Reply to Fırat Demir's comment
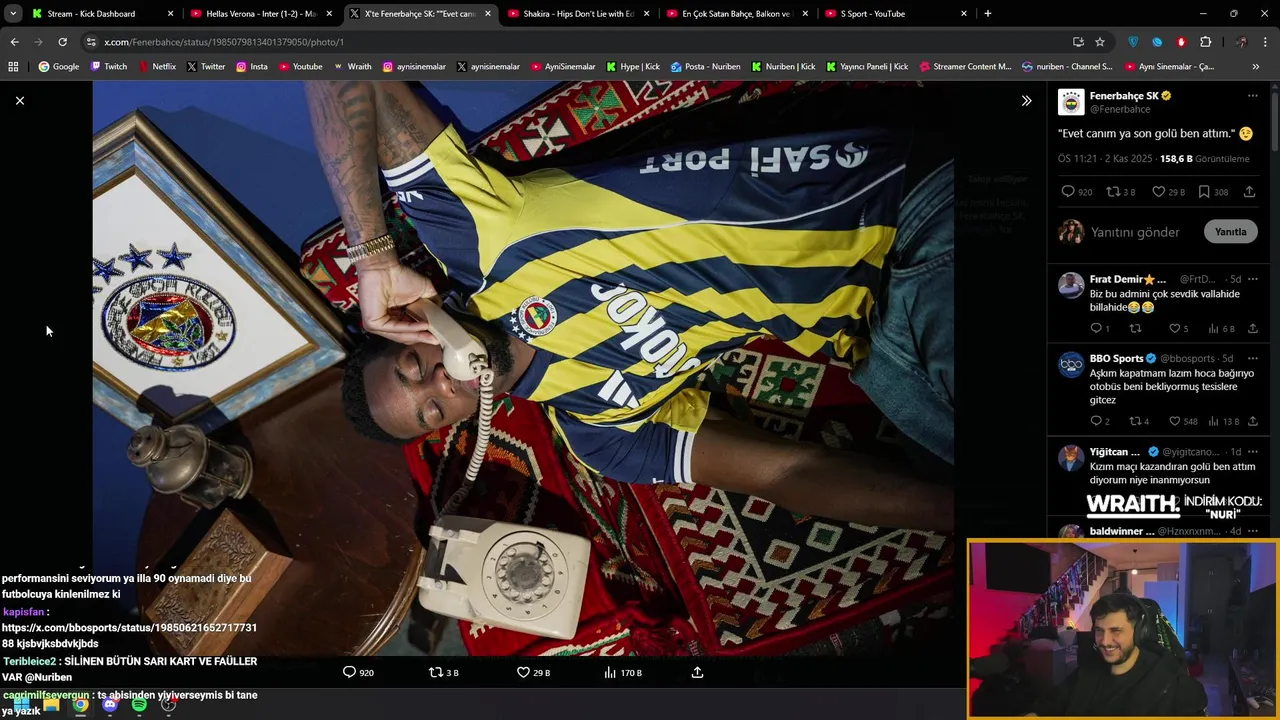1280x720 pixels. 1096,328
